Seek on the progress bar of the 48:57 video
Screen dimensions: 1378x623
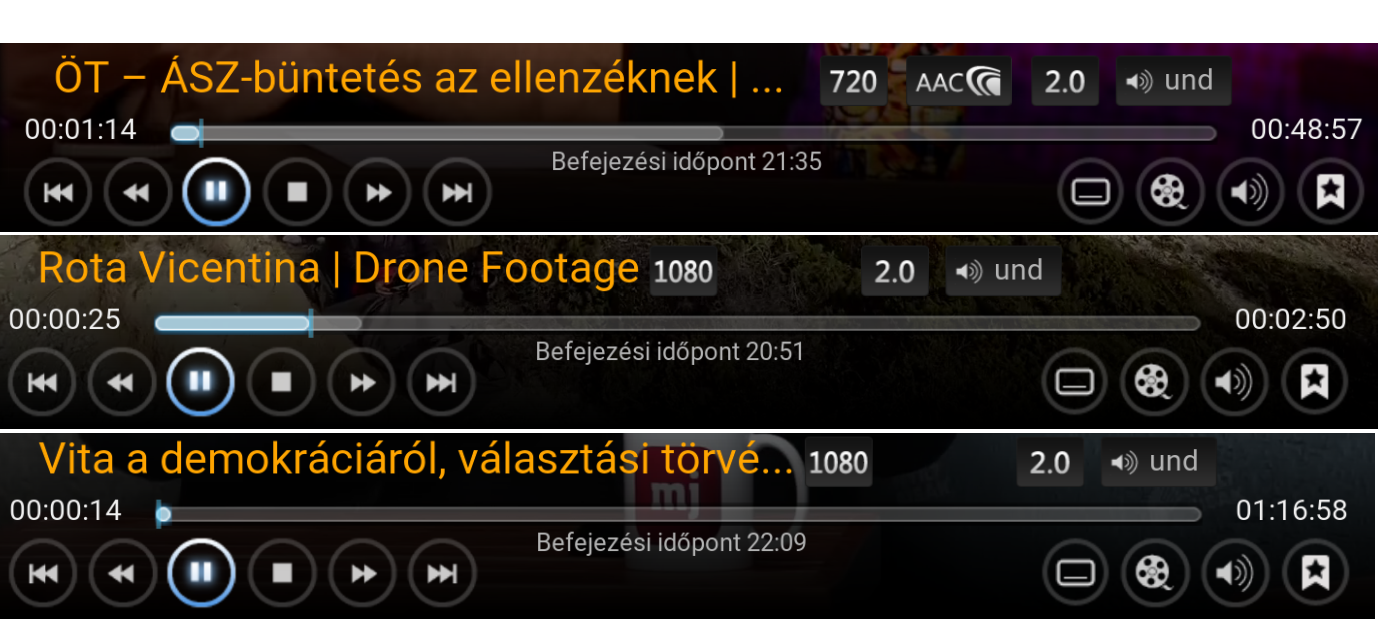click(693, 133)
